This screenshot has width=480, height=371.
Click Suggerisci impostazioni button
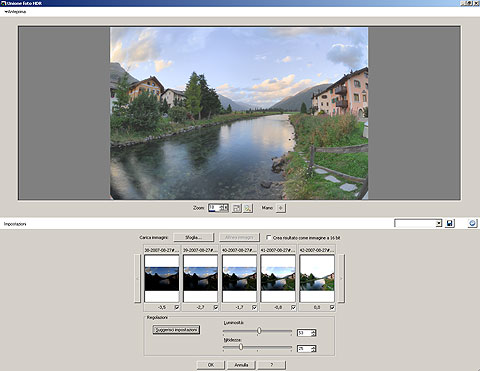176,330
